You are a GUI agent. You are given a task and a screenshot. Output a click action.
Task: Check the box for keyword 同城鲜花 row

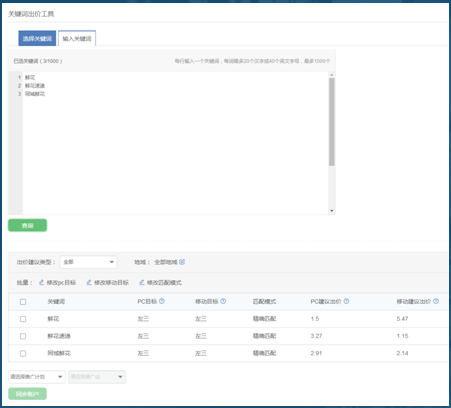click(23, 353)
